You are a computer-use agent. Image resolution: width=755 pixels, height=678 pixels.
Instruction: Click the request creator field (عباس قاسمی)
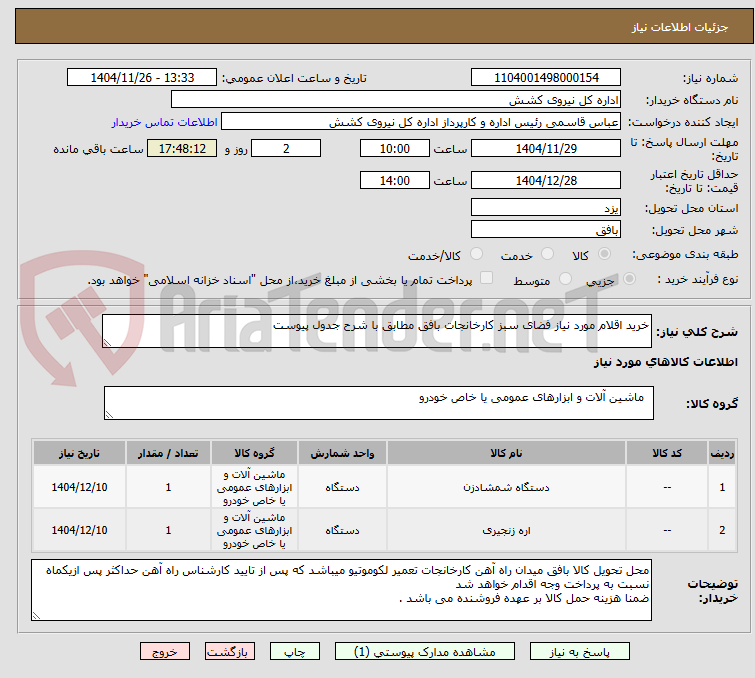[421, 122]
